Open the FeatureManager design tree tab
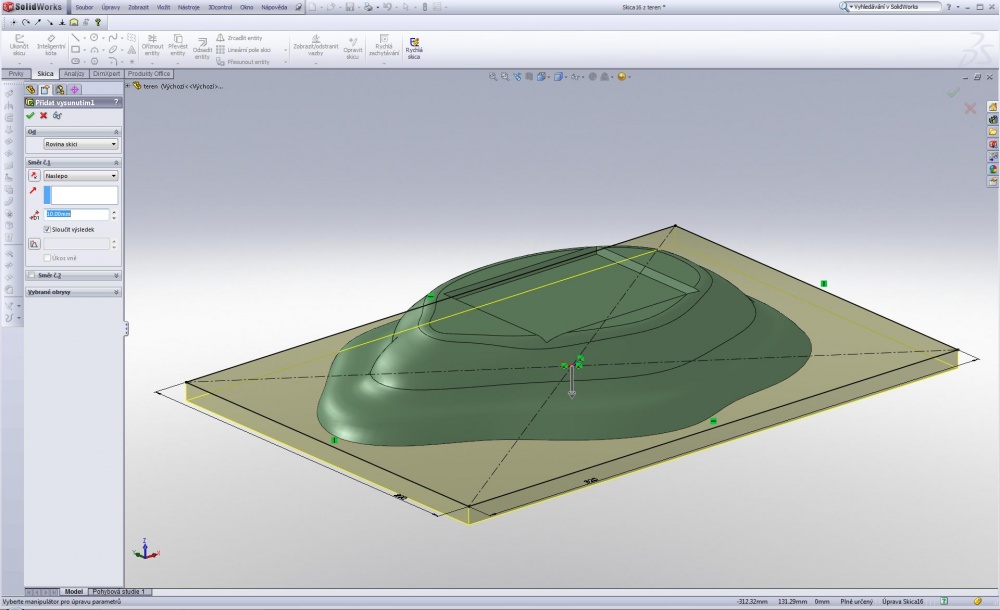 point(31,89)
